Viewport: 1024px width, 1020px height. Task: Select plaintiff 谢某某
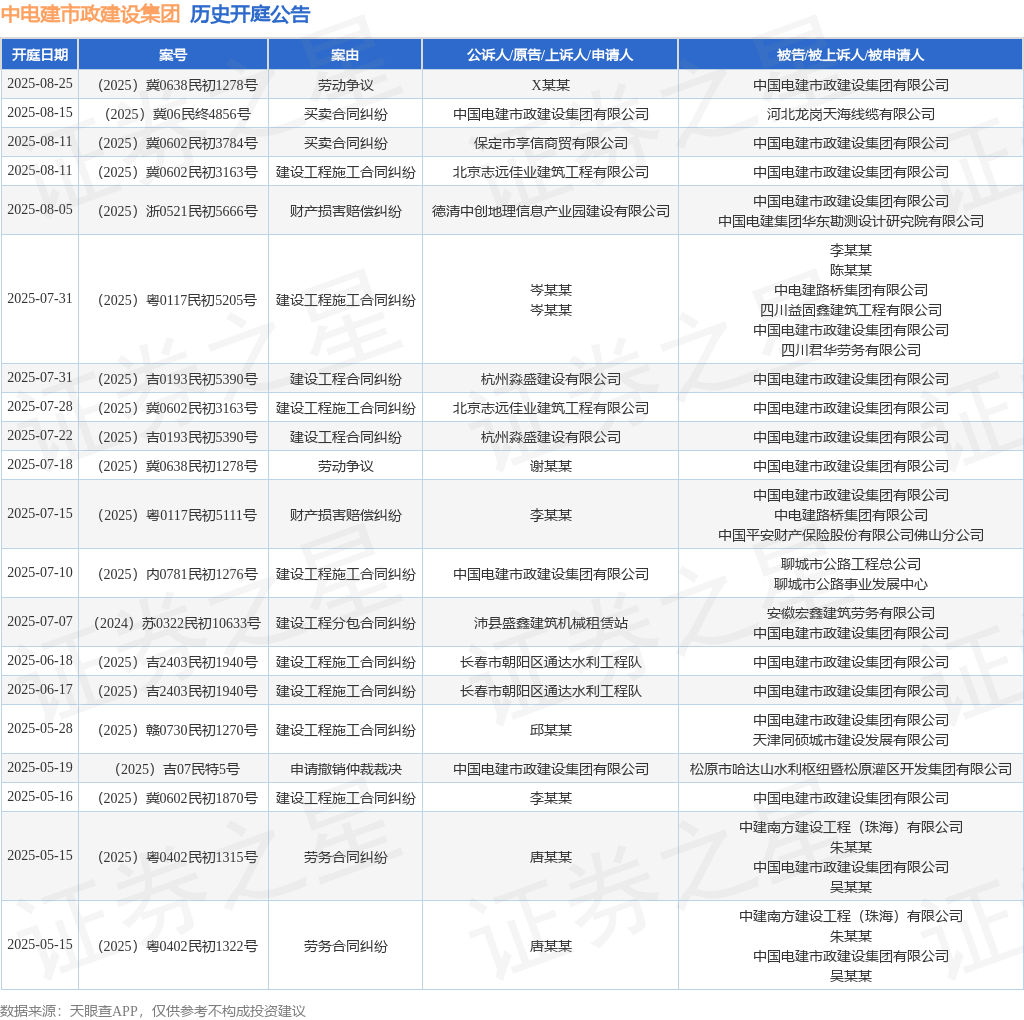click(551, 466)
